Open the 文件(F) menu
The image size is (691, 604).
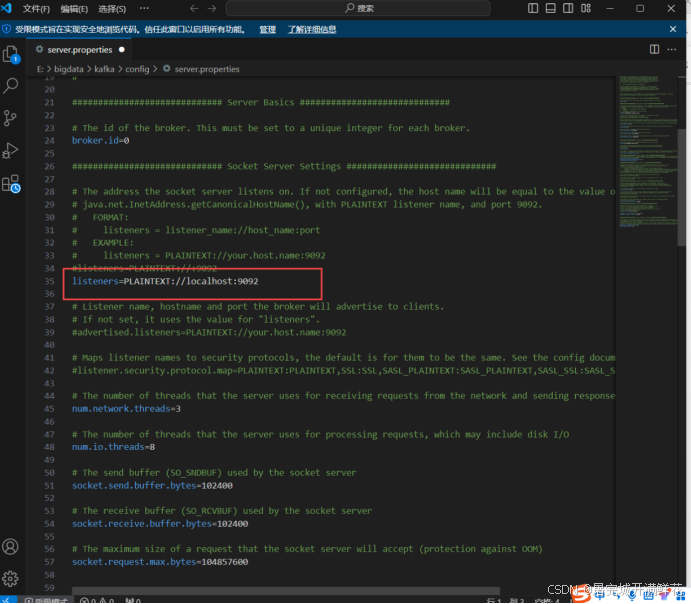click(x=36, y=8)
